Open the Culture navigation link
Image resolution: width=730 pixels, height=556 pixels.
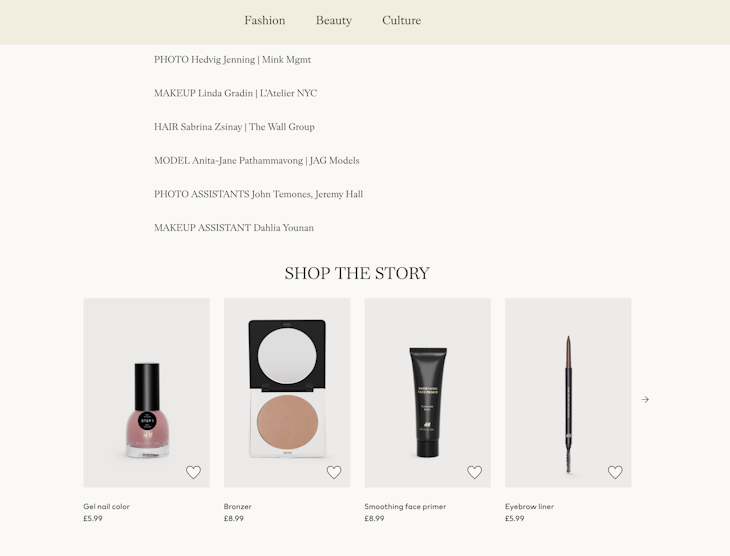pyautogui.click(x=401, y=20)
